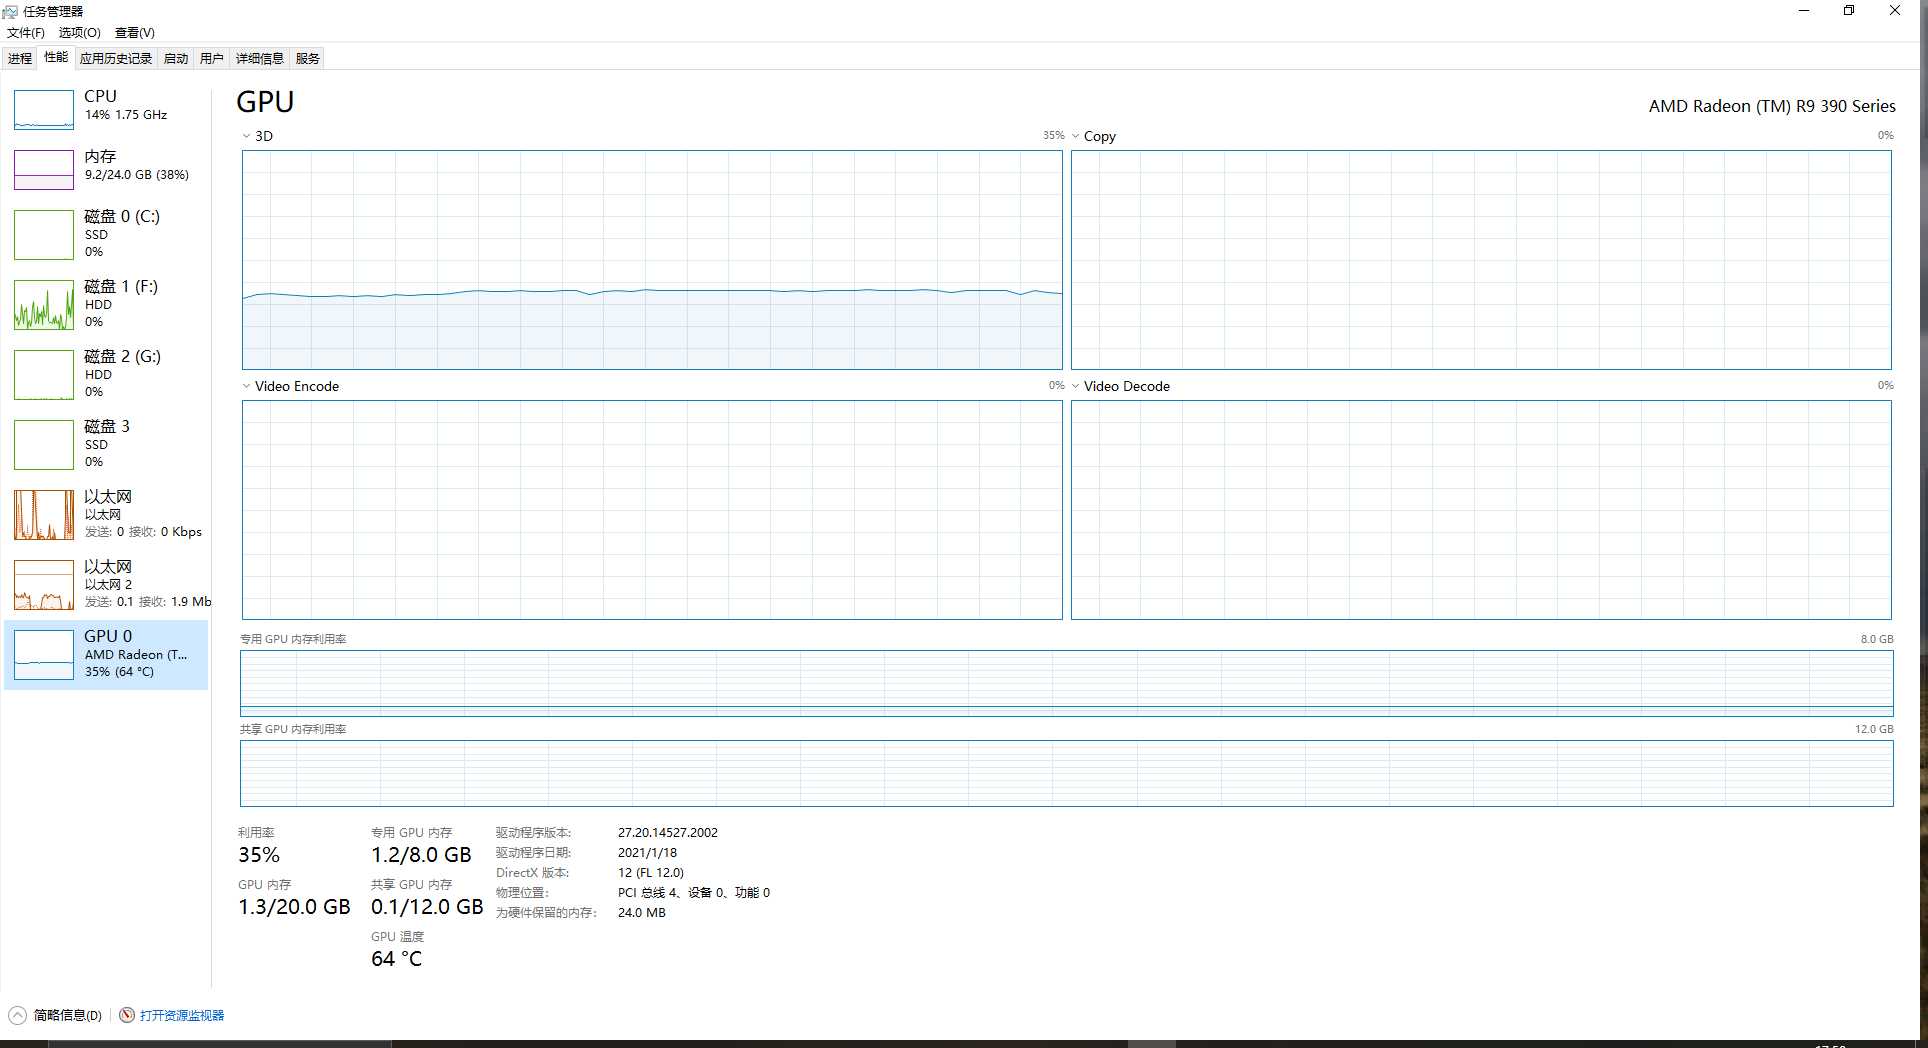Switch to the 进程 tab
This screenshot has width=1928, height=1048.
(20, 58)
